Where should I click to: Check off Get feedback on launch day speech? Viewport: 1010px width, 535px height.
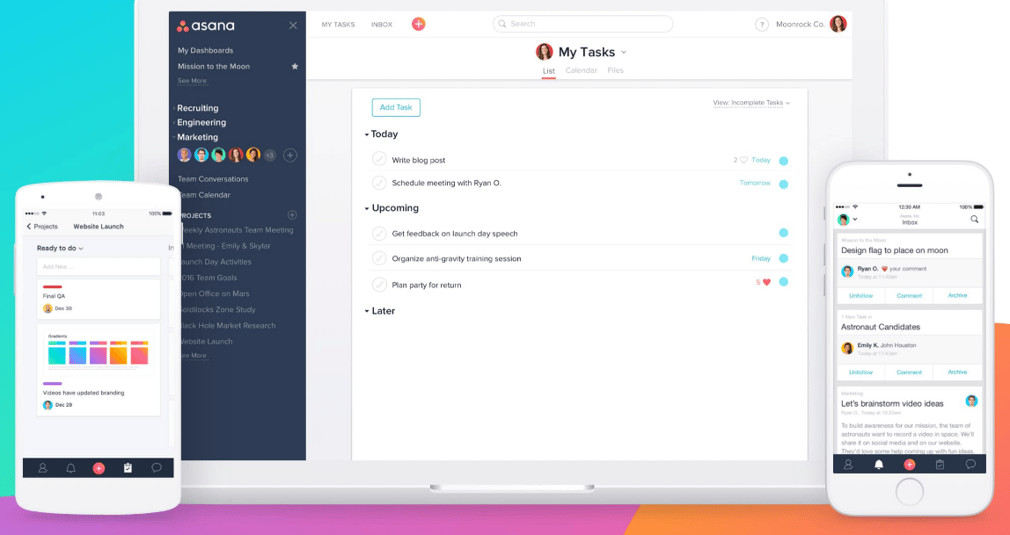coord(379,233)
